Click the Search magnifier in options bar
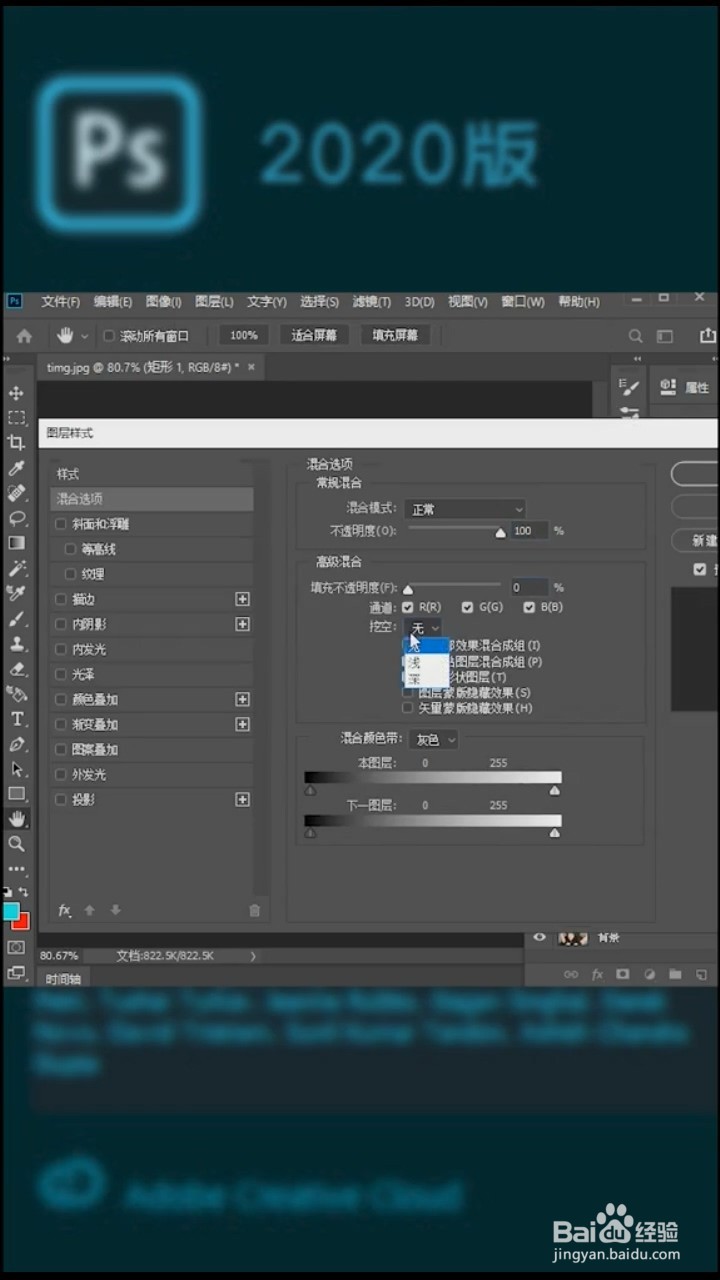This screenshot has width=720, height=1280. pyautogui.click(x=636, y=336)
